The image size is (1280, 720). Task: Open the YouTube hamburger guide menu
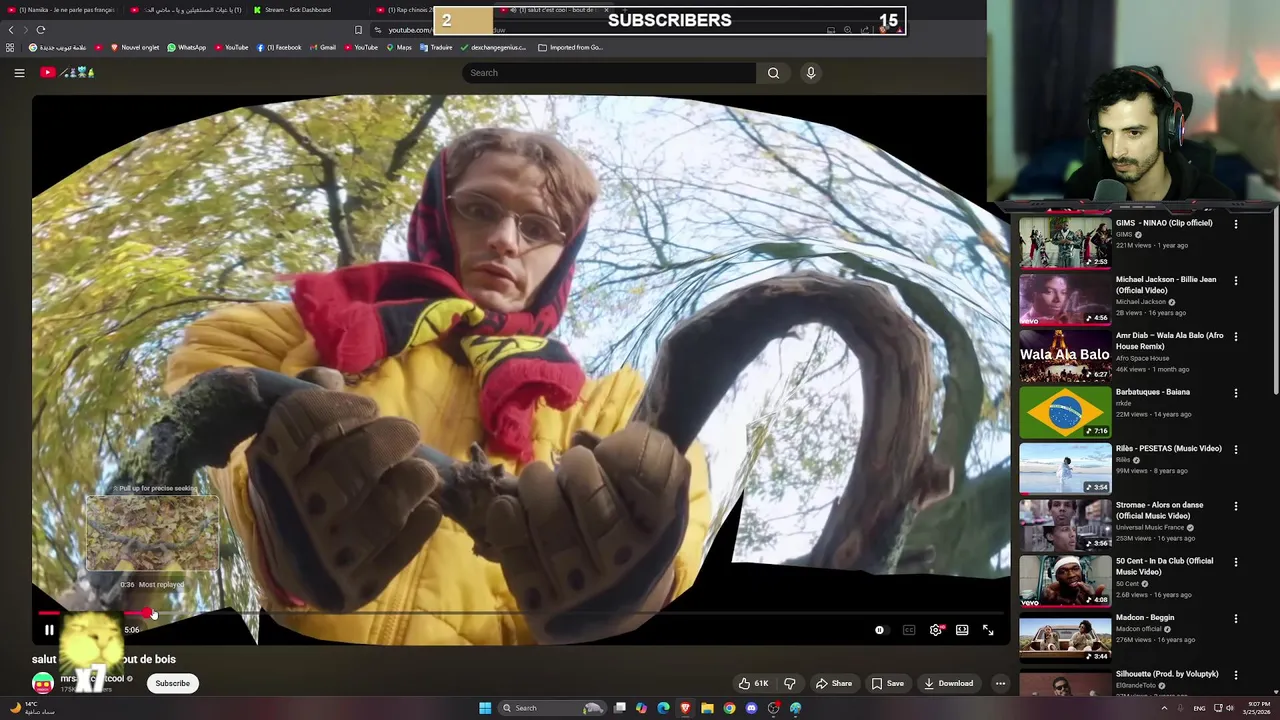click(x=19, y=73)
